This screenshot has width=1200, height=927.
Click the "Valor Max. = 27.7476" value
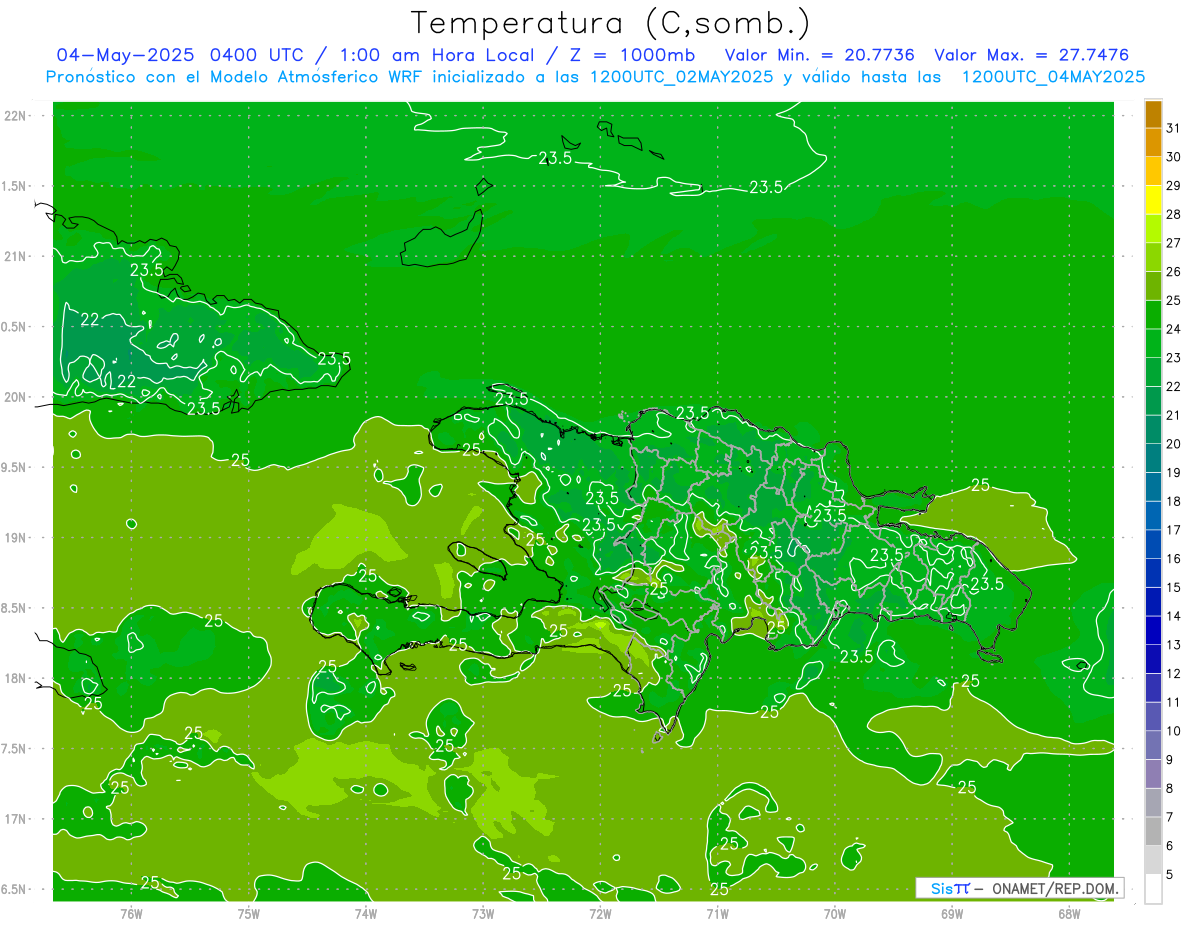click(1031, 54)
